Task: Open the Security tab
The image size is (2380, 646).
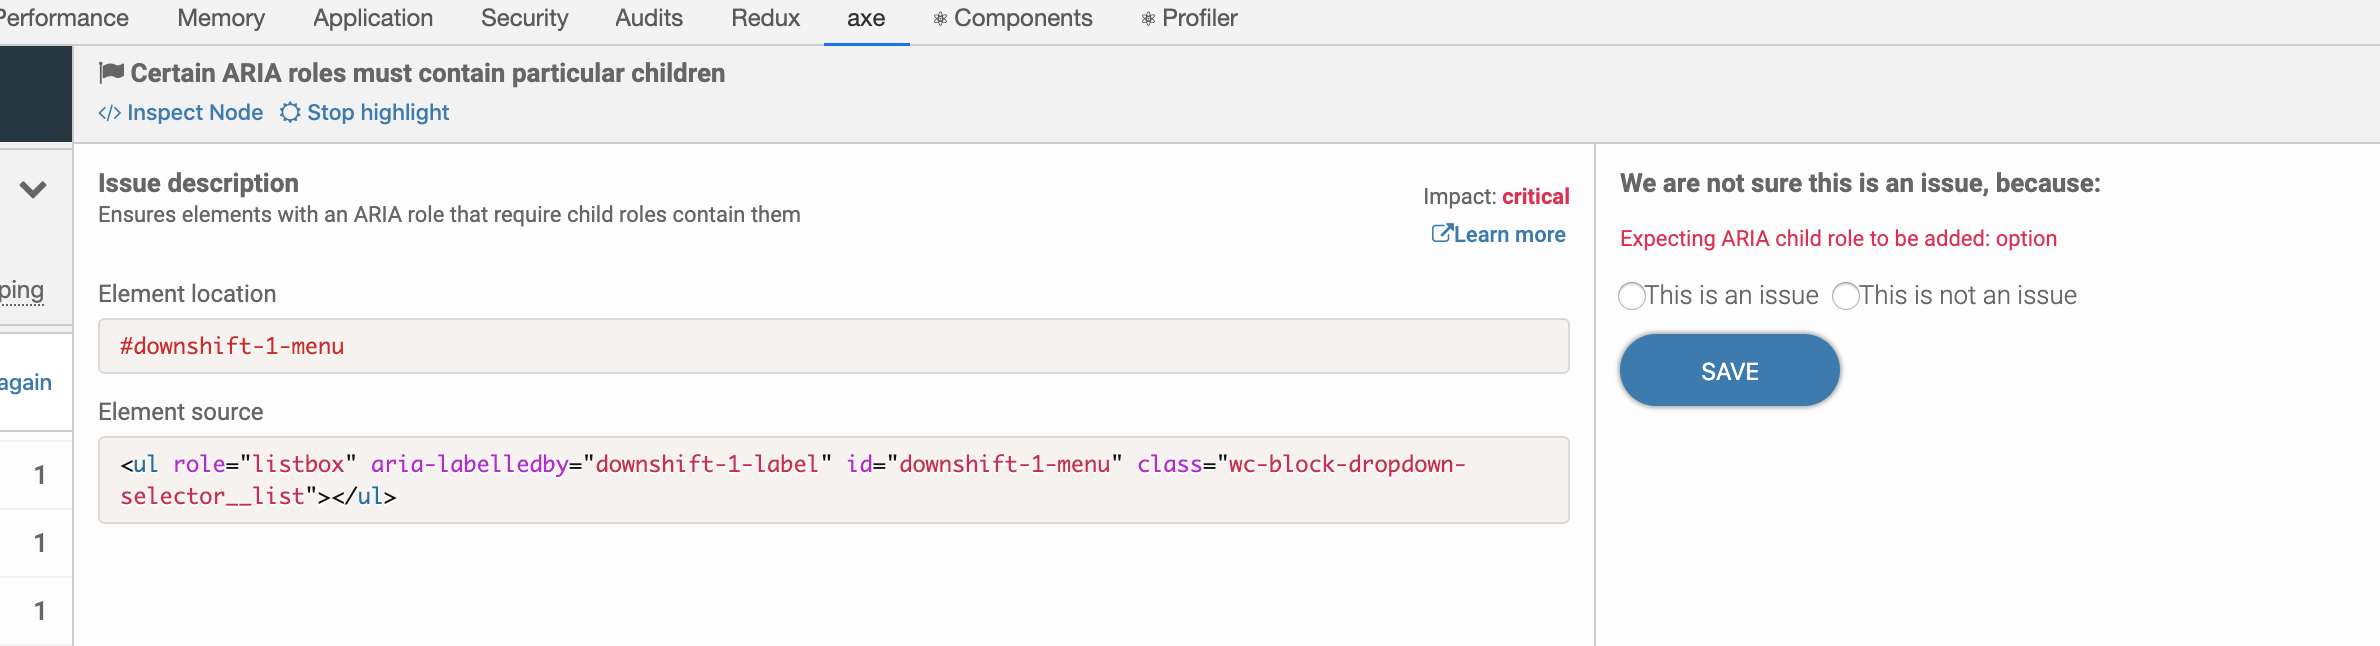Action: point(524,18)
